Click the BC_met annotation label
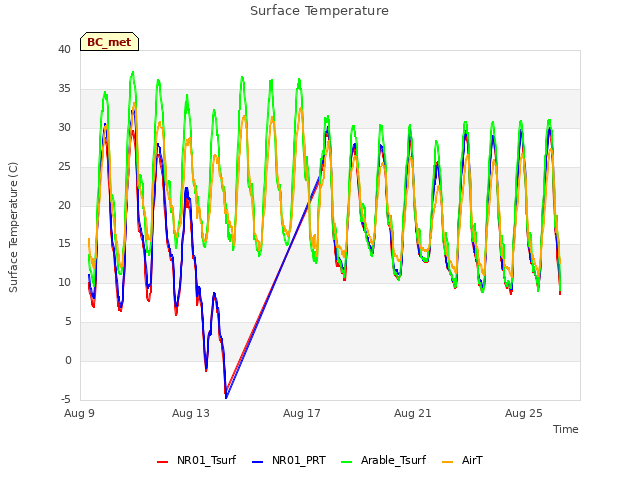 109,42
